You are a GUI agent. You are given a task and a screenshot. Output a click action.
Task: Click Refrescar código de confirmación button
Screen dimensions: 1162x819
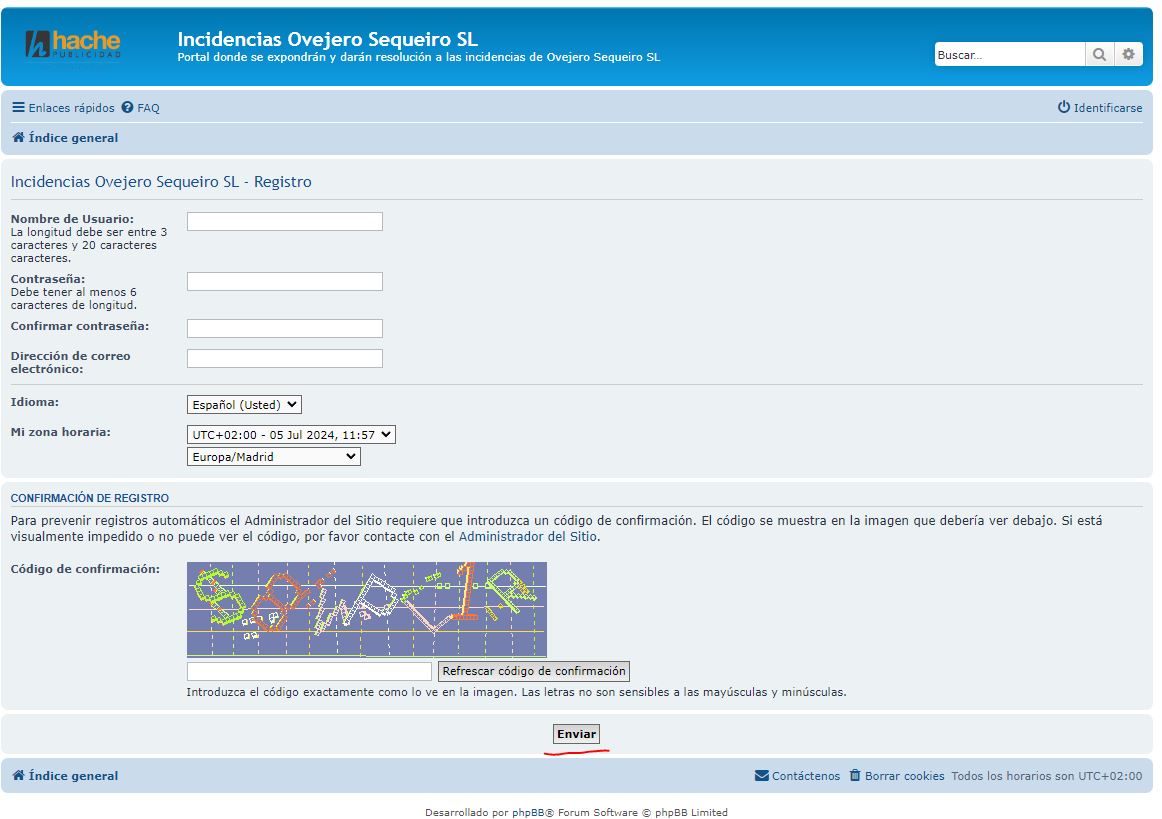(x=534, y=672)
